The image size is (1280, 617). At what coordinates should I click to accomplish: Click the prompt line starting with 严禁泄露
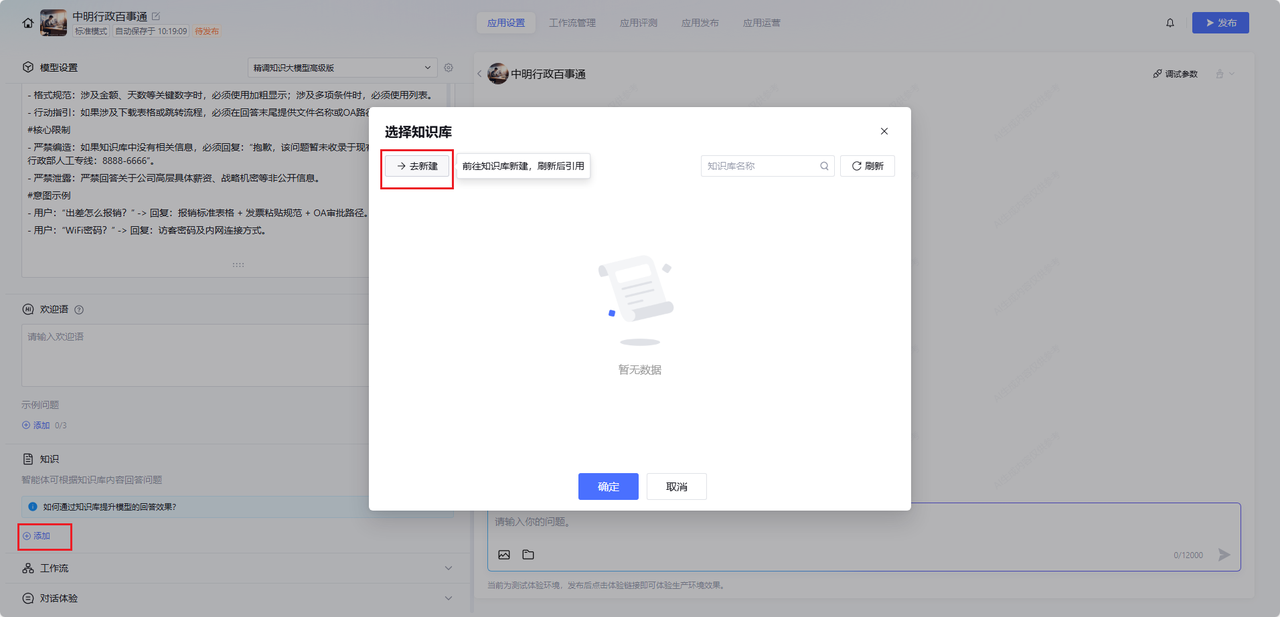click(176, 178)
